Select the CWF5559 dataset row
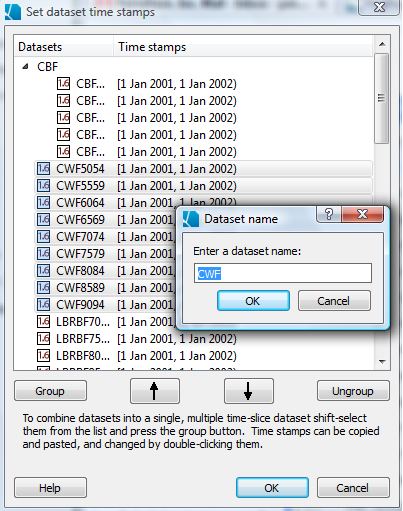 [x=203, y=186]
